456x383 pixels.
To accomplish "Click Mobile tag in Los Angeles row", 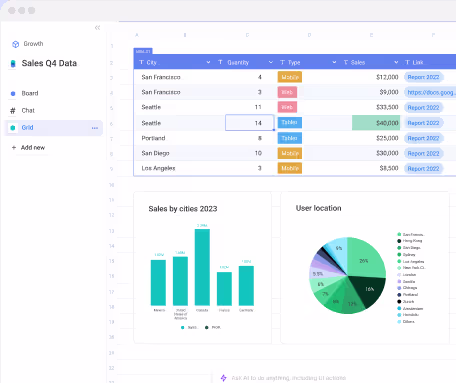I will (290, 168).
